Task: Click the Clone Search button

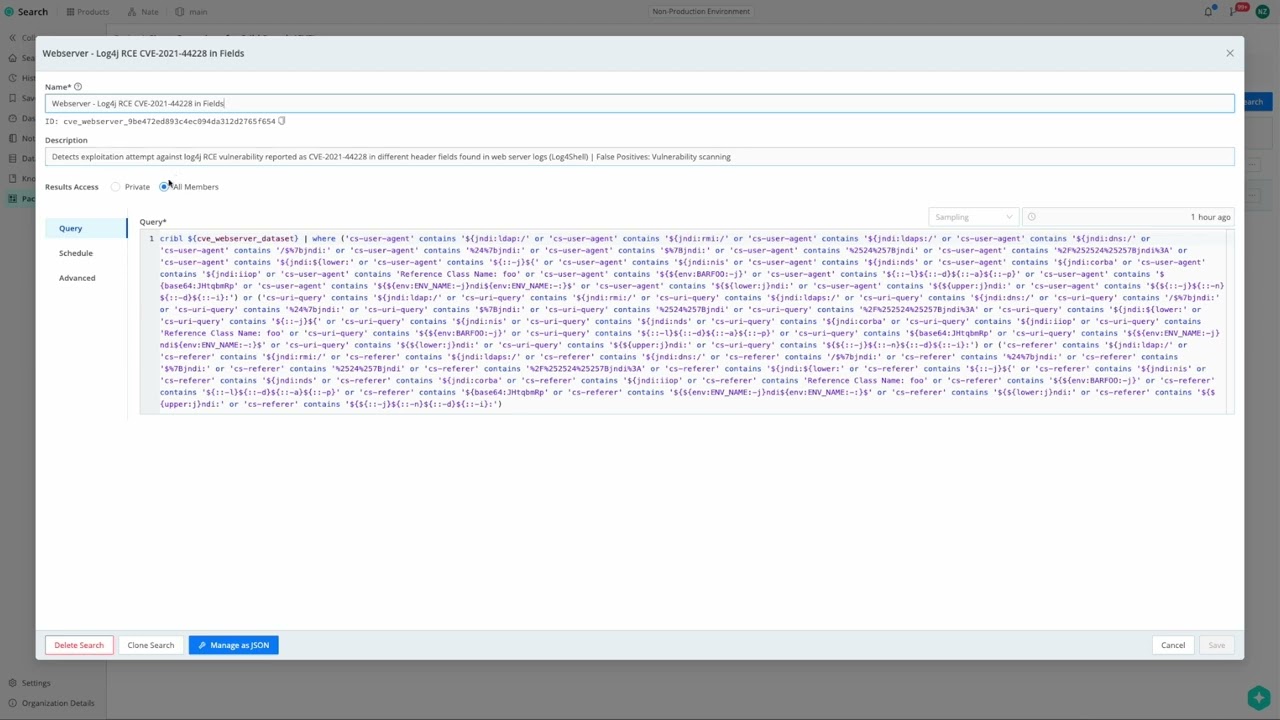Action: click(x=151, y=645)
